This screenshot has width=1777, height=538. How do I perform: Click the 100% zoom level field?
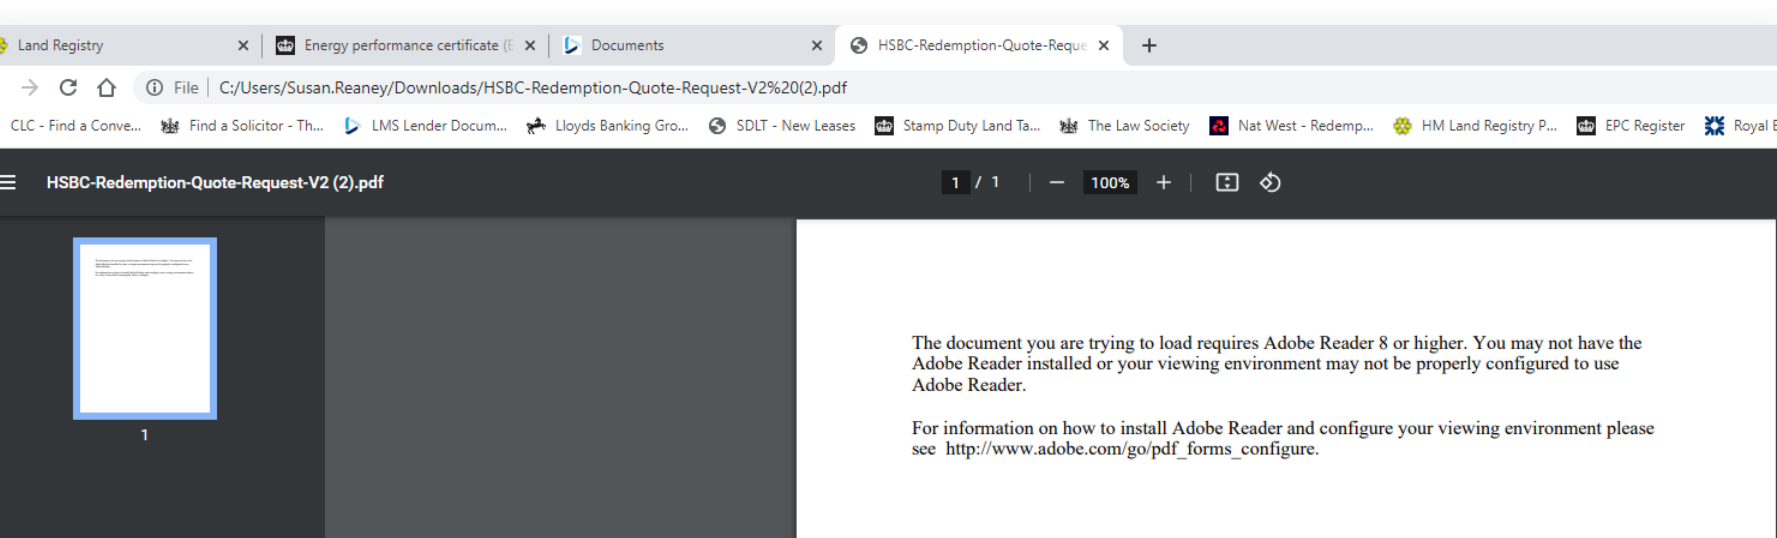point(1110,182)
